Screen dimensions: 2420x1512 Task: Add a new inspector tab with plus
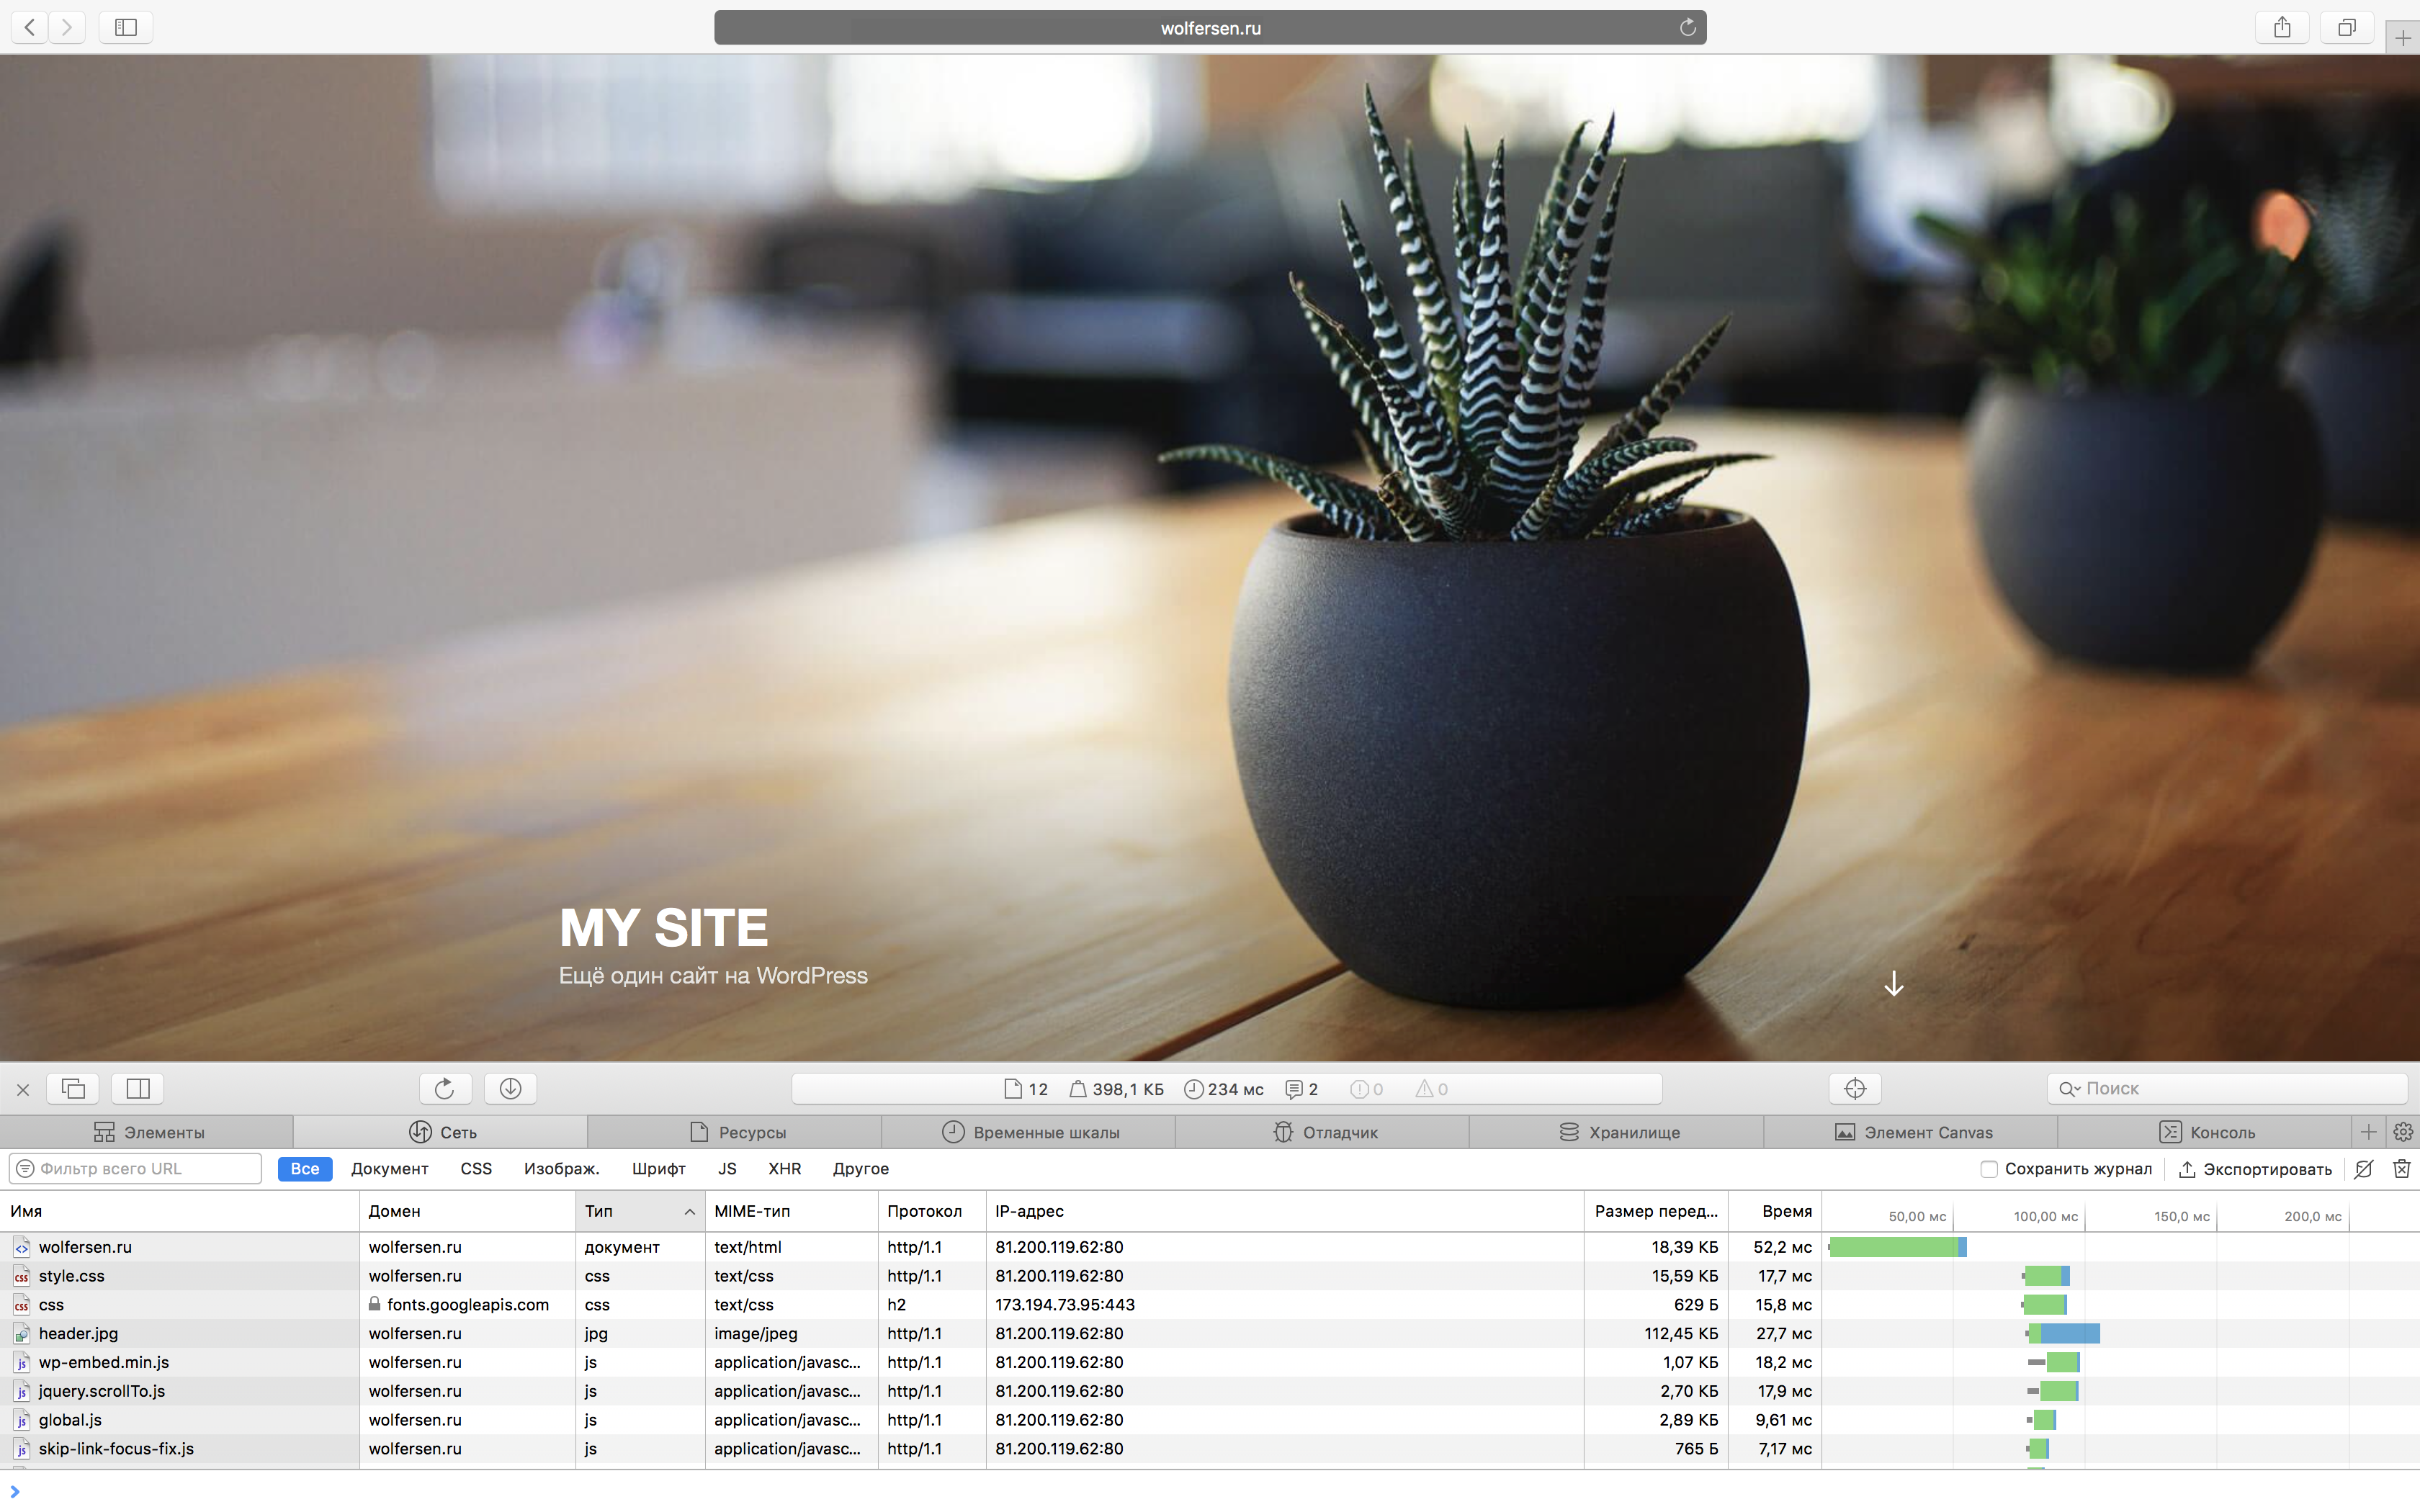(x=2368, y=1132)
